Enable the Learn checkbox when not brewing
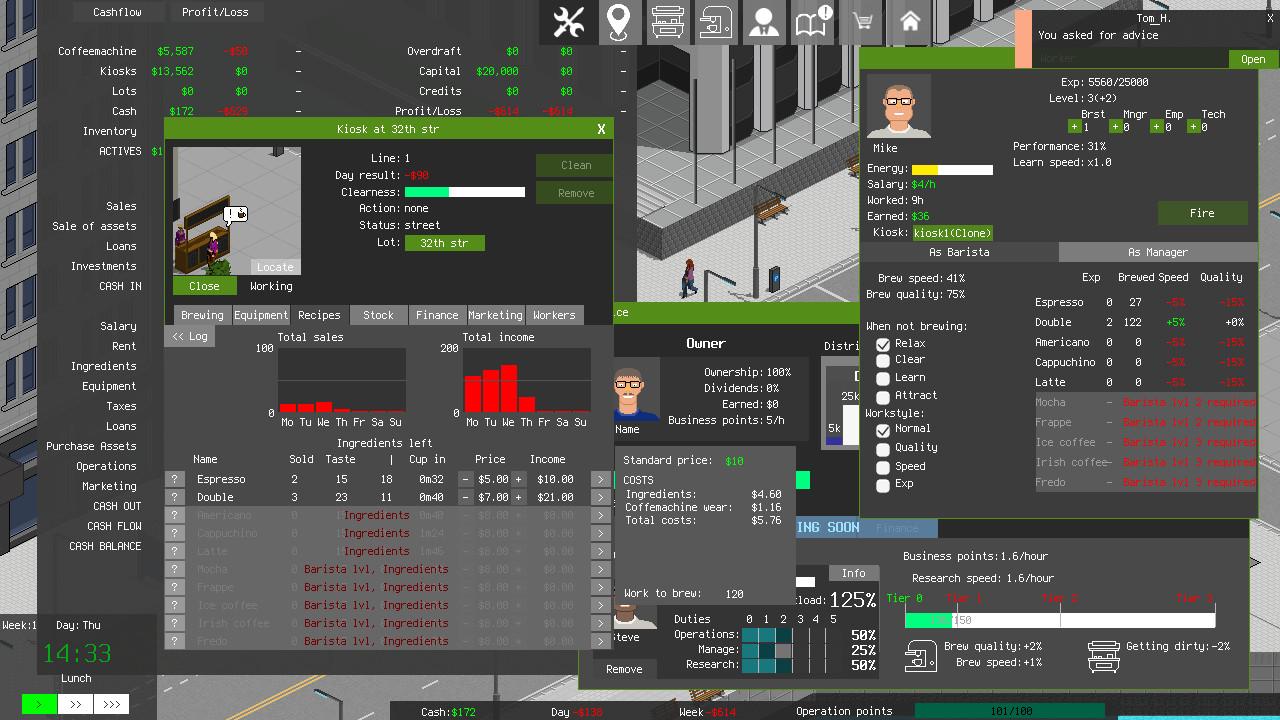This screenshot has height=720, width=1280. [x=883, y=379]
